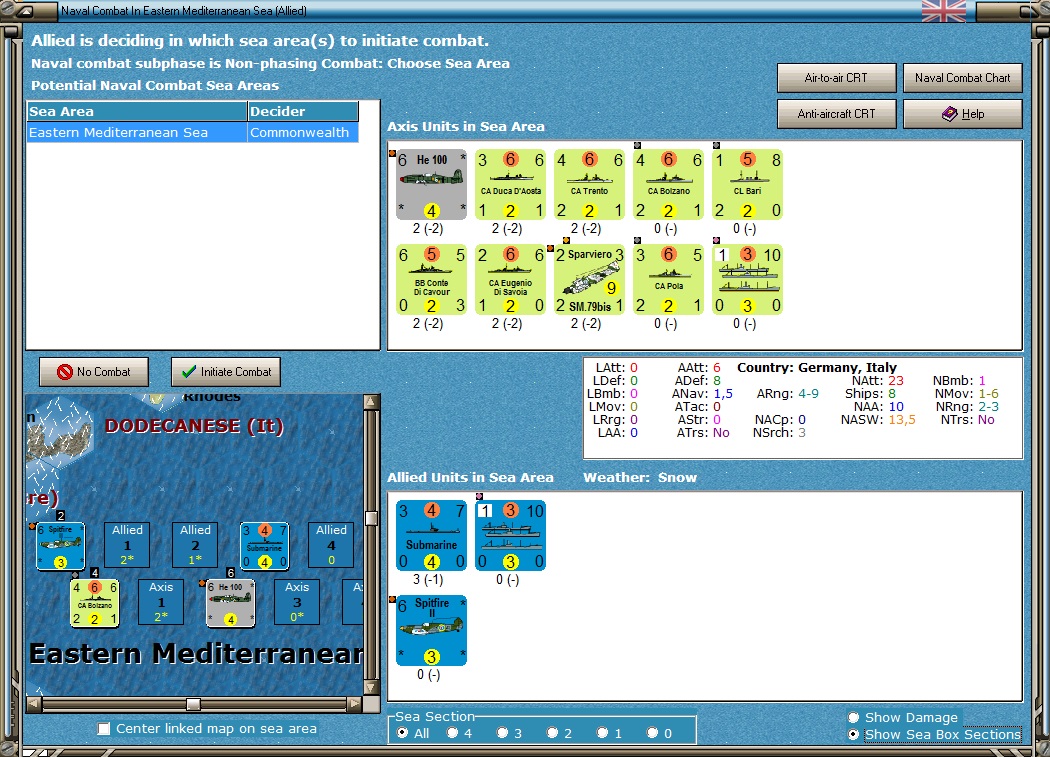Choose the Show Sea Box Sections option
Viewport: 1050px width, 757px height.
854,734
